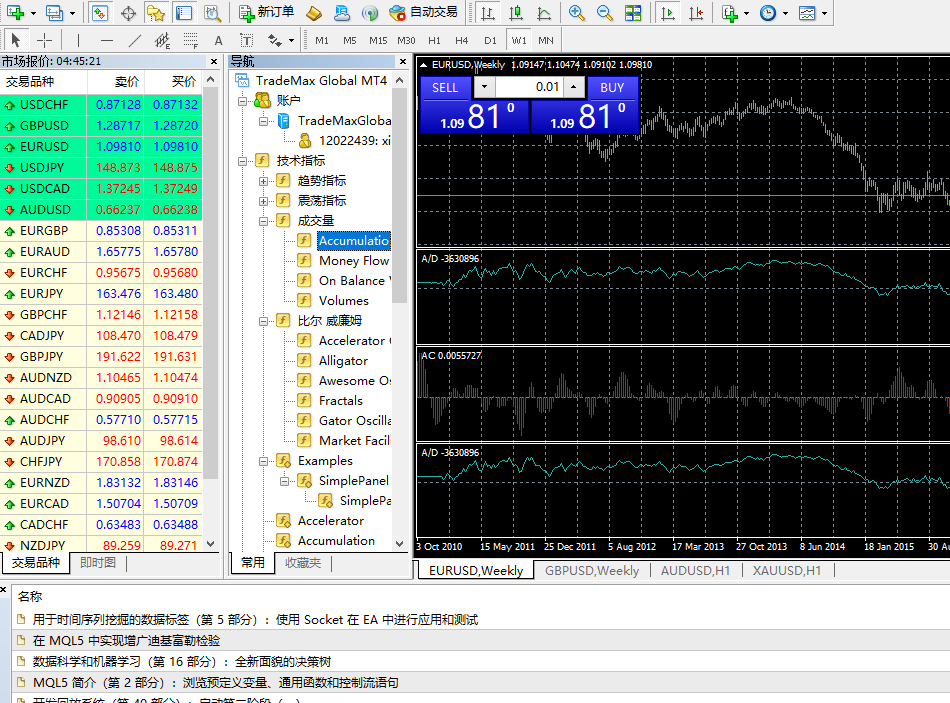The height and width of the screenshot is (703, 950).
Task: Collapse the 比尔 威廉姆 tree node
Action: point(263,321)
